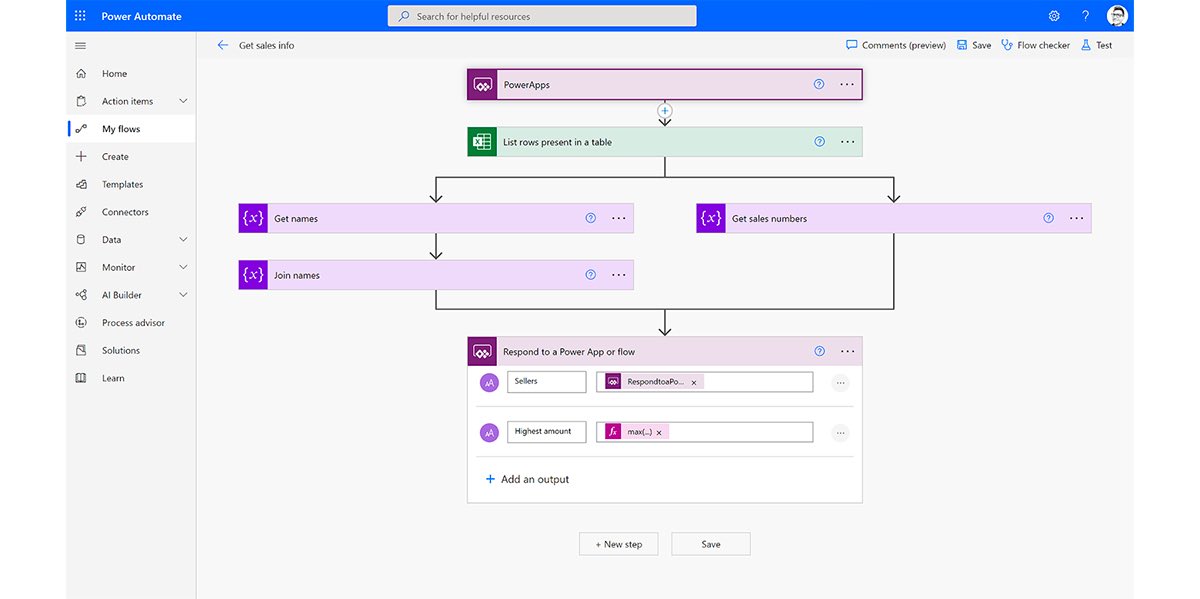Expand the AI Builder submenu chevron
Screen dimensions: 1200x599
coord(183,295)
